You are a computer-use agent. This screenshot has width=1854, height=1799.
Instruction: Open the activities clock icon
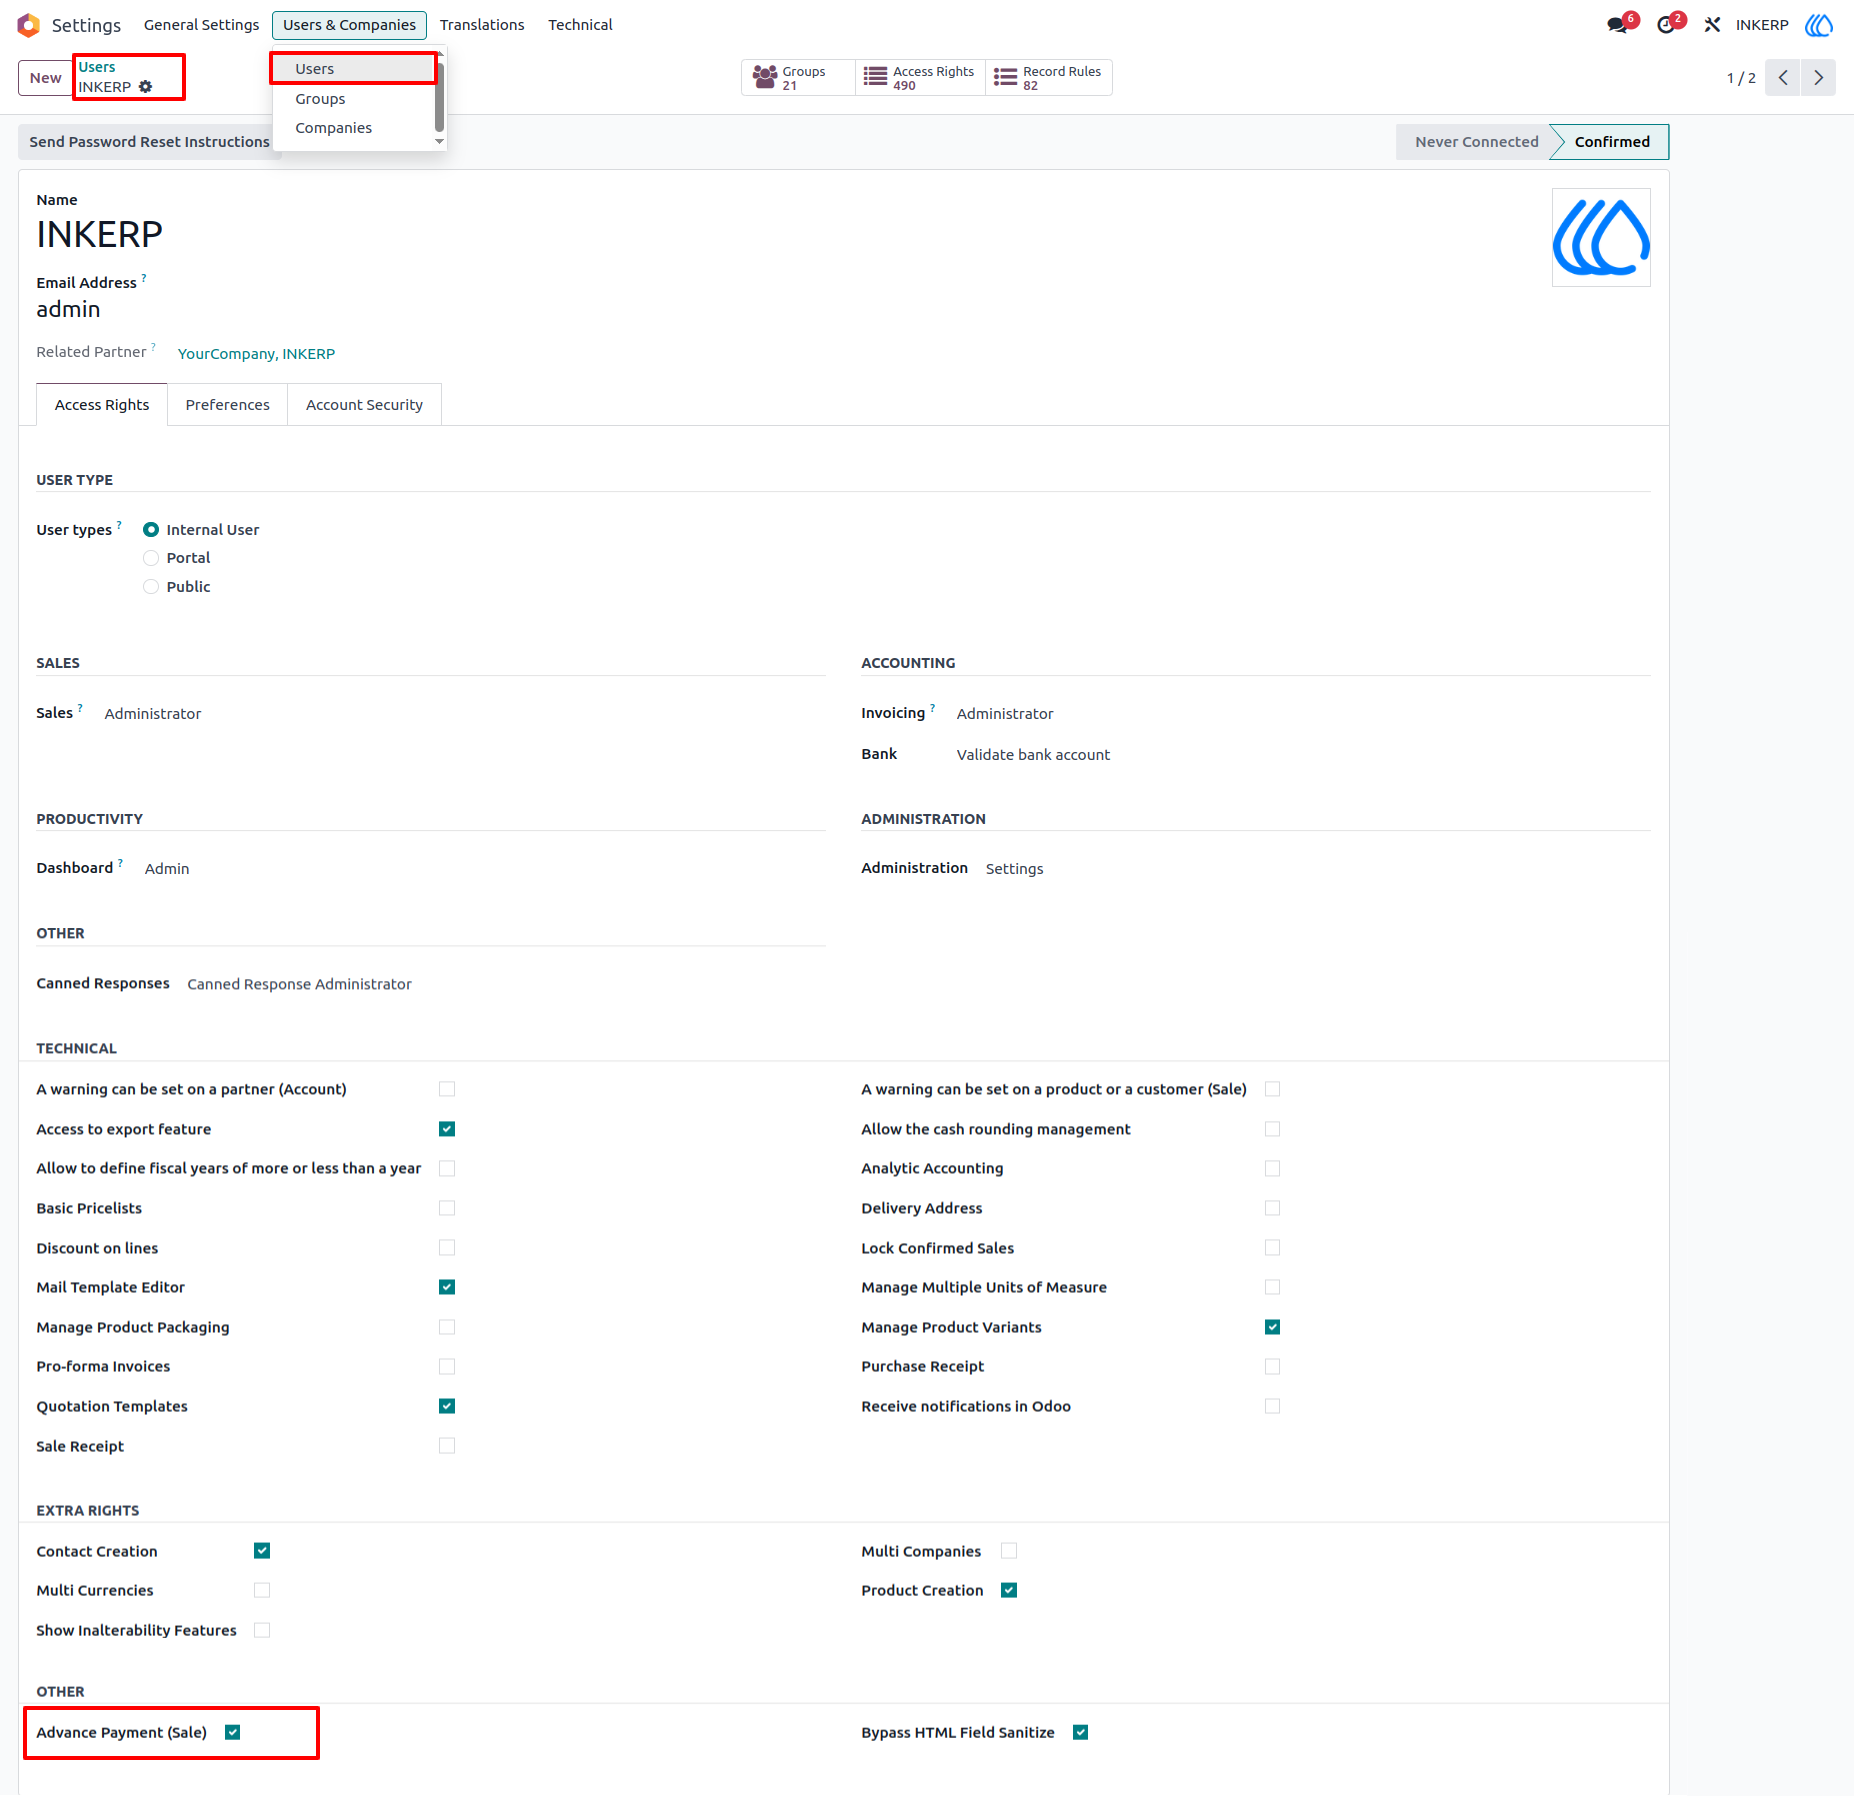point(1666,25)
